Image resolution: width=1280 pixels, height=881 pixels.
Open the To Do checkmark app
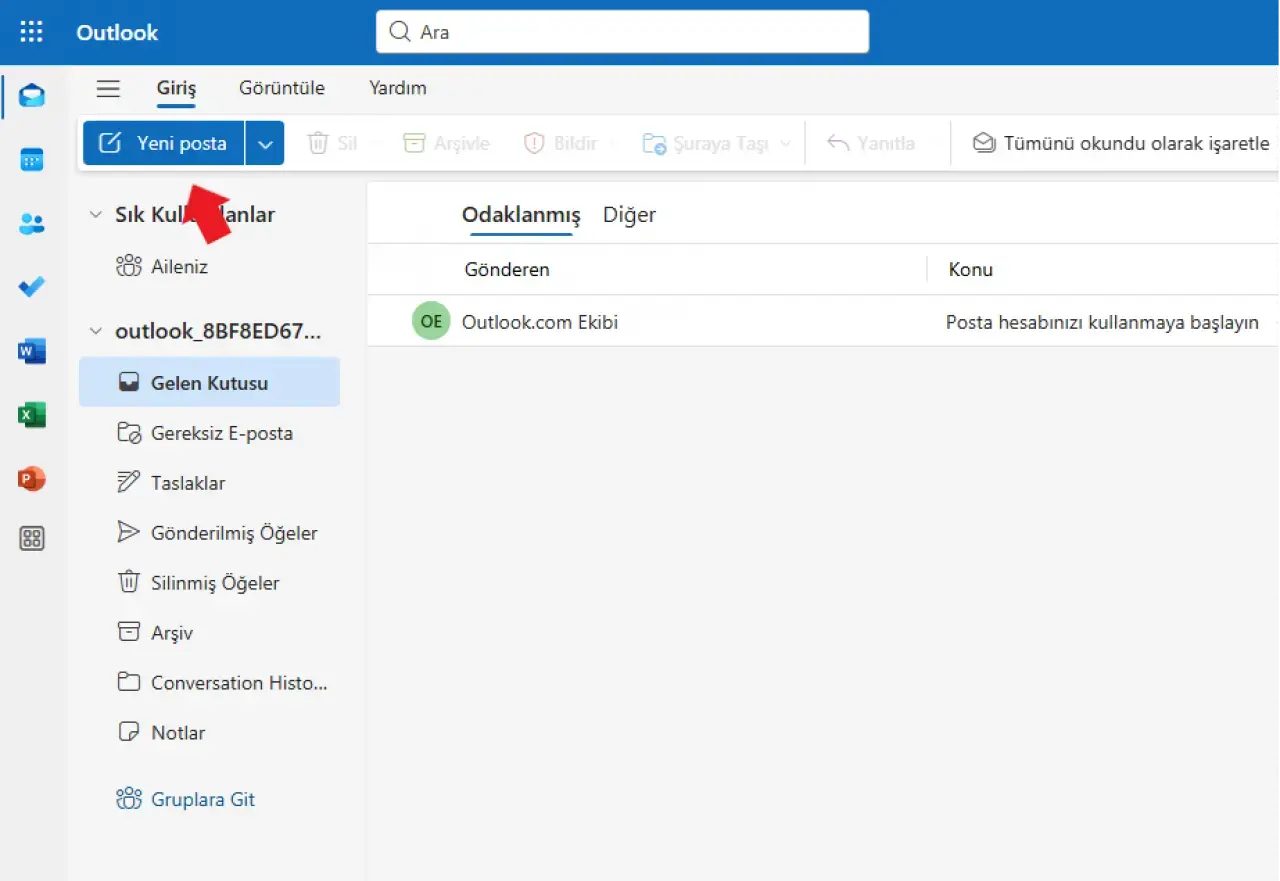click(x=32, y=288)
